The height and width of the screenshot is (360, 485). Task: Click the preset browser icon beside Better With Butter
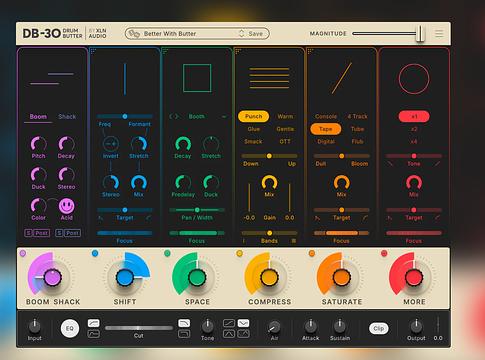click(134, 34)
